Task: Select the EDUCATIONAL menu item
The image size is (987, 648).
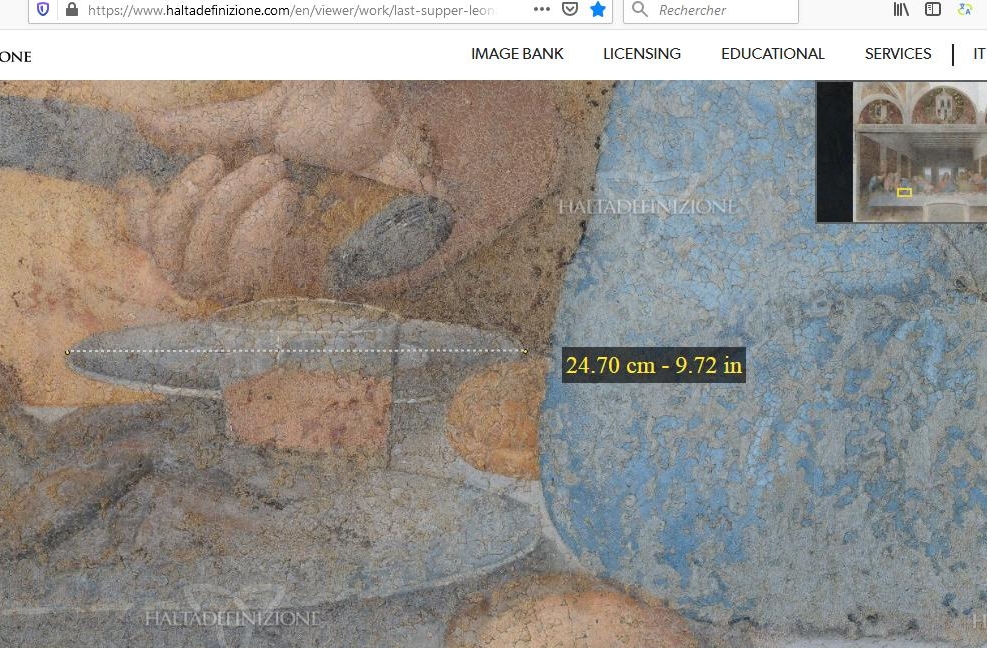Action: (x=773, y=54)
